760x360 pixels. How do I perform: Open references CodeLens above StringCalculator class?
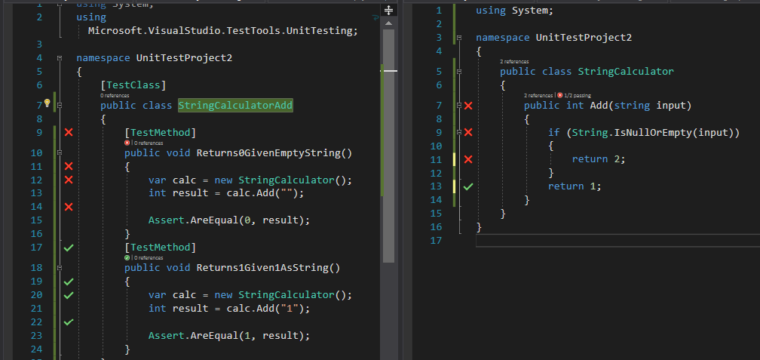[x=514, y=62]
